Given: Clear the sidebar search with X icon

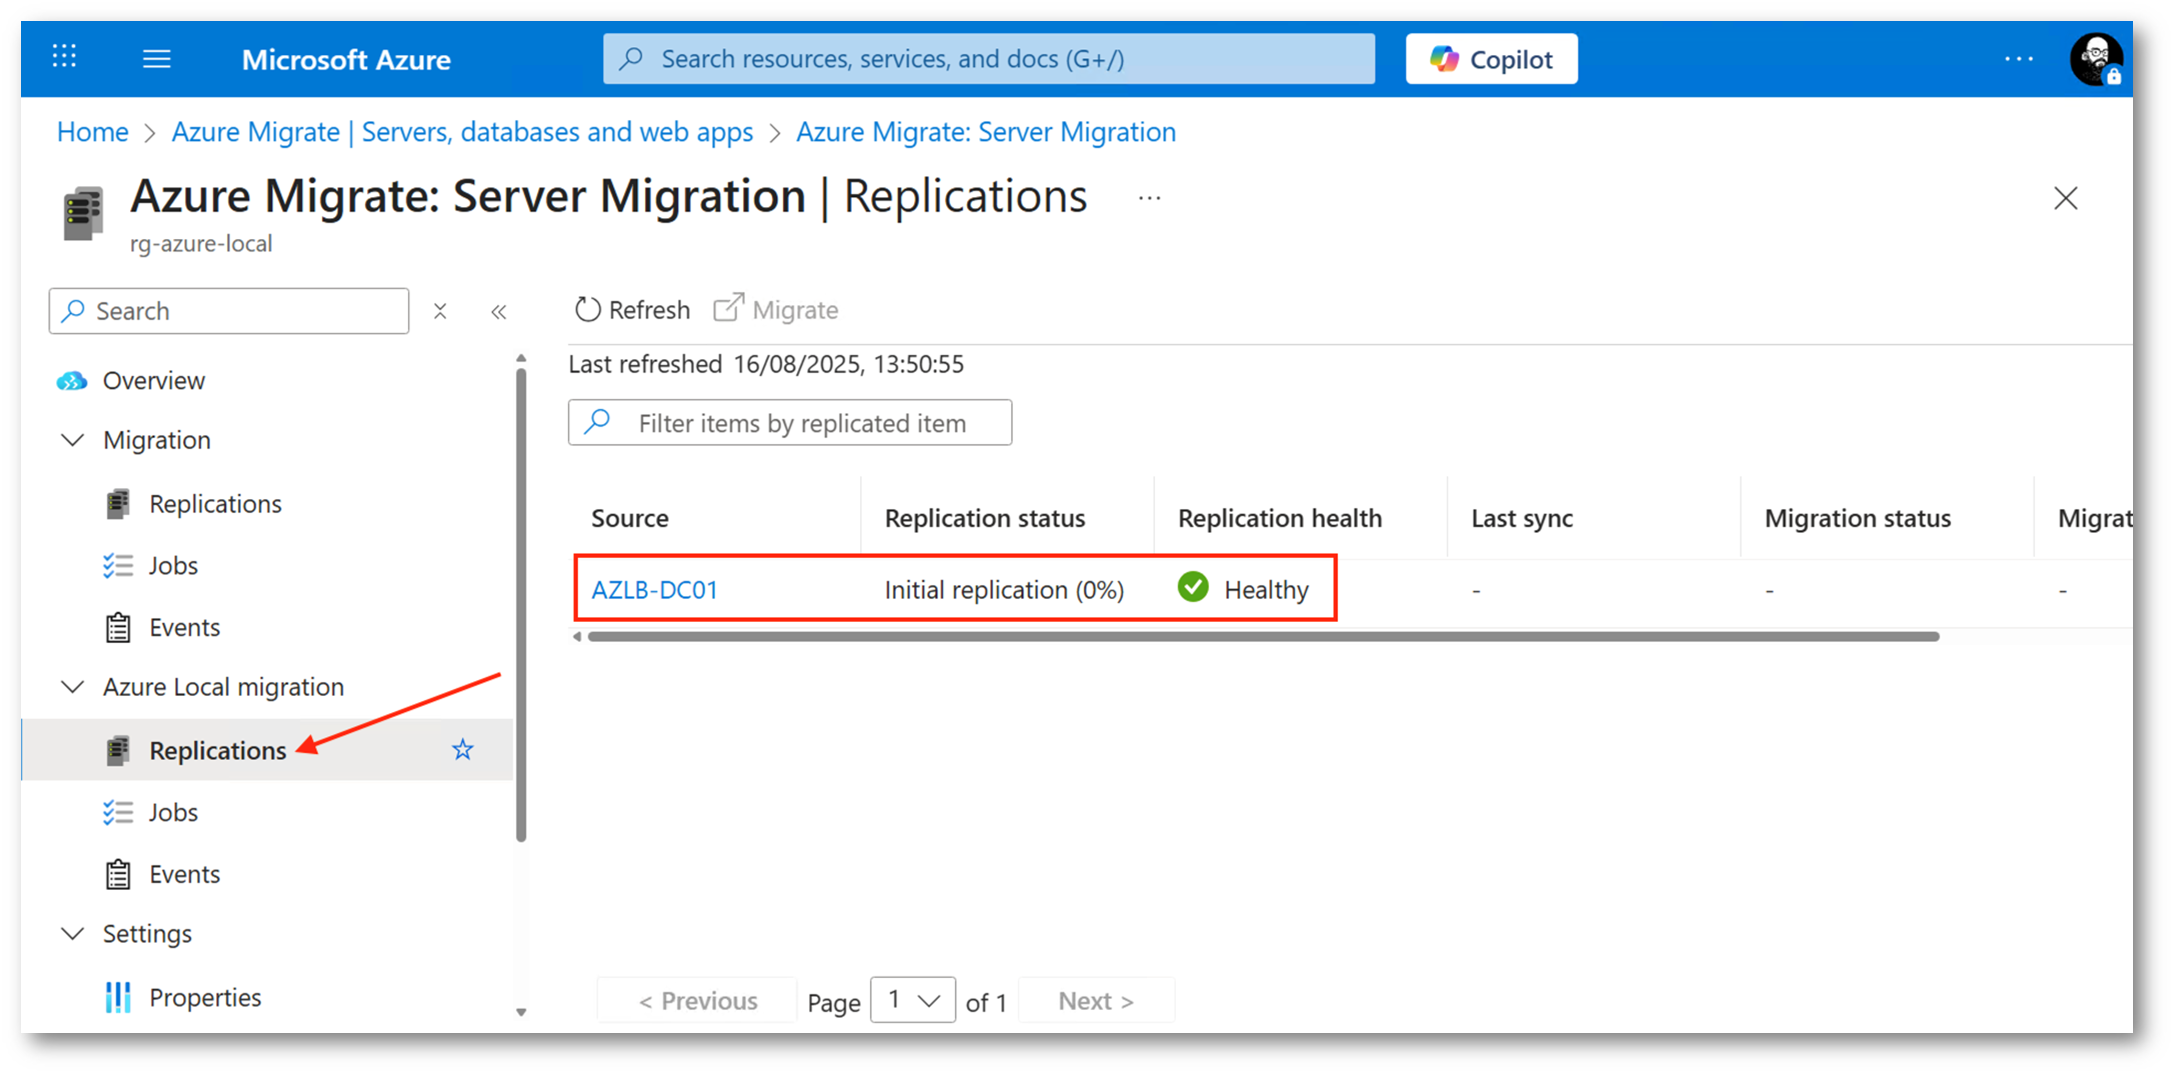Looking at the screenshot, I should point(440,312).
